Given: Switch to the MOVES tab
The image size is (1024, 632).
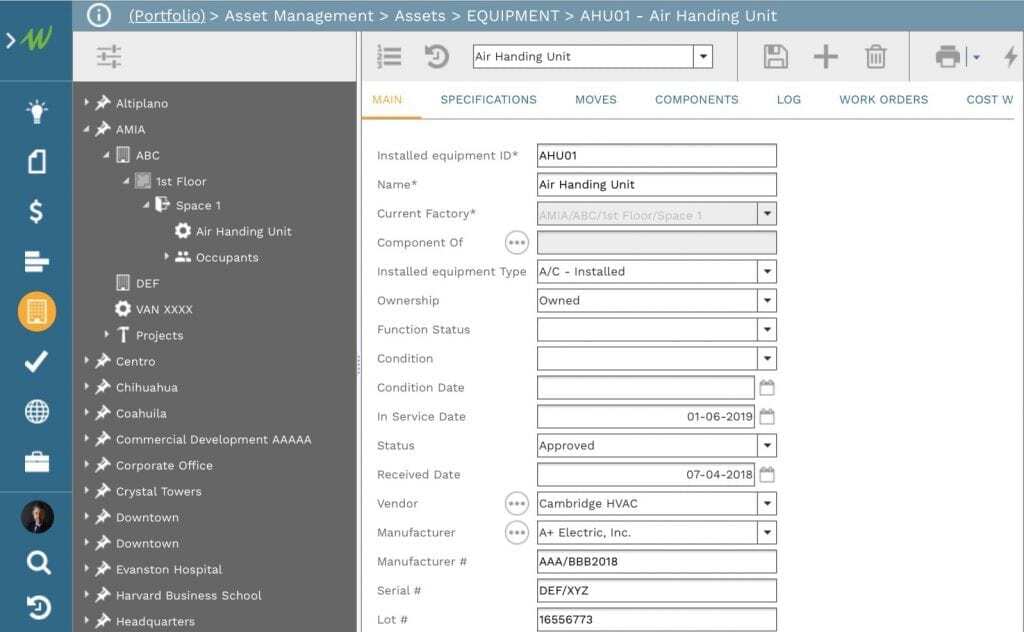Looking at the screenshot, I should point(596,99).
